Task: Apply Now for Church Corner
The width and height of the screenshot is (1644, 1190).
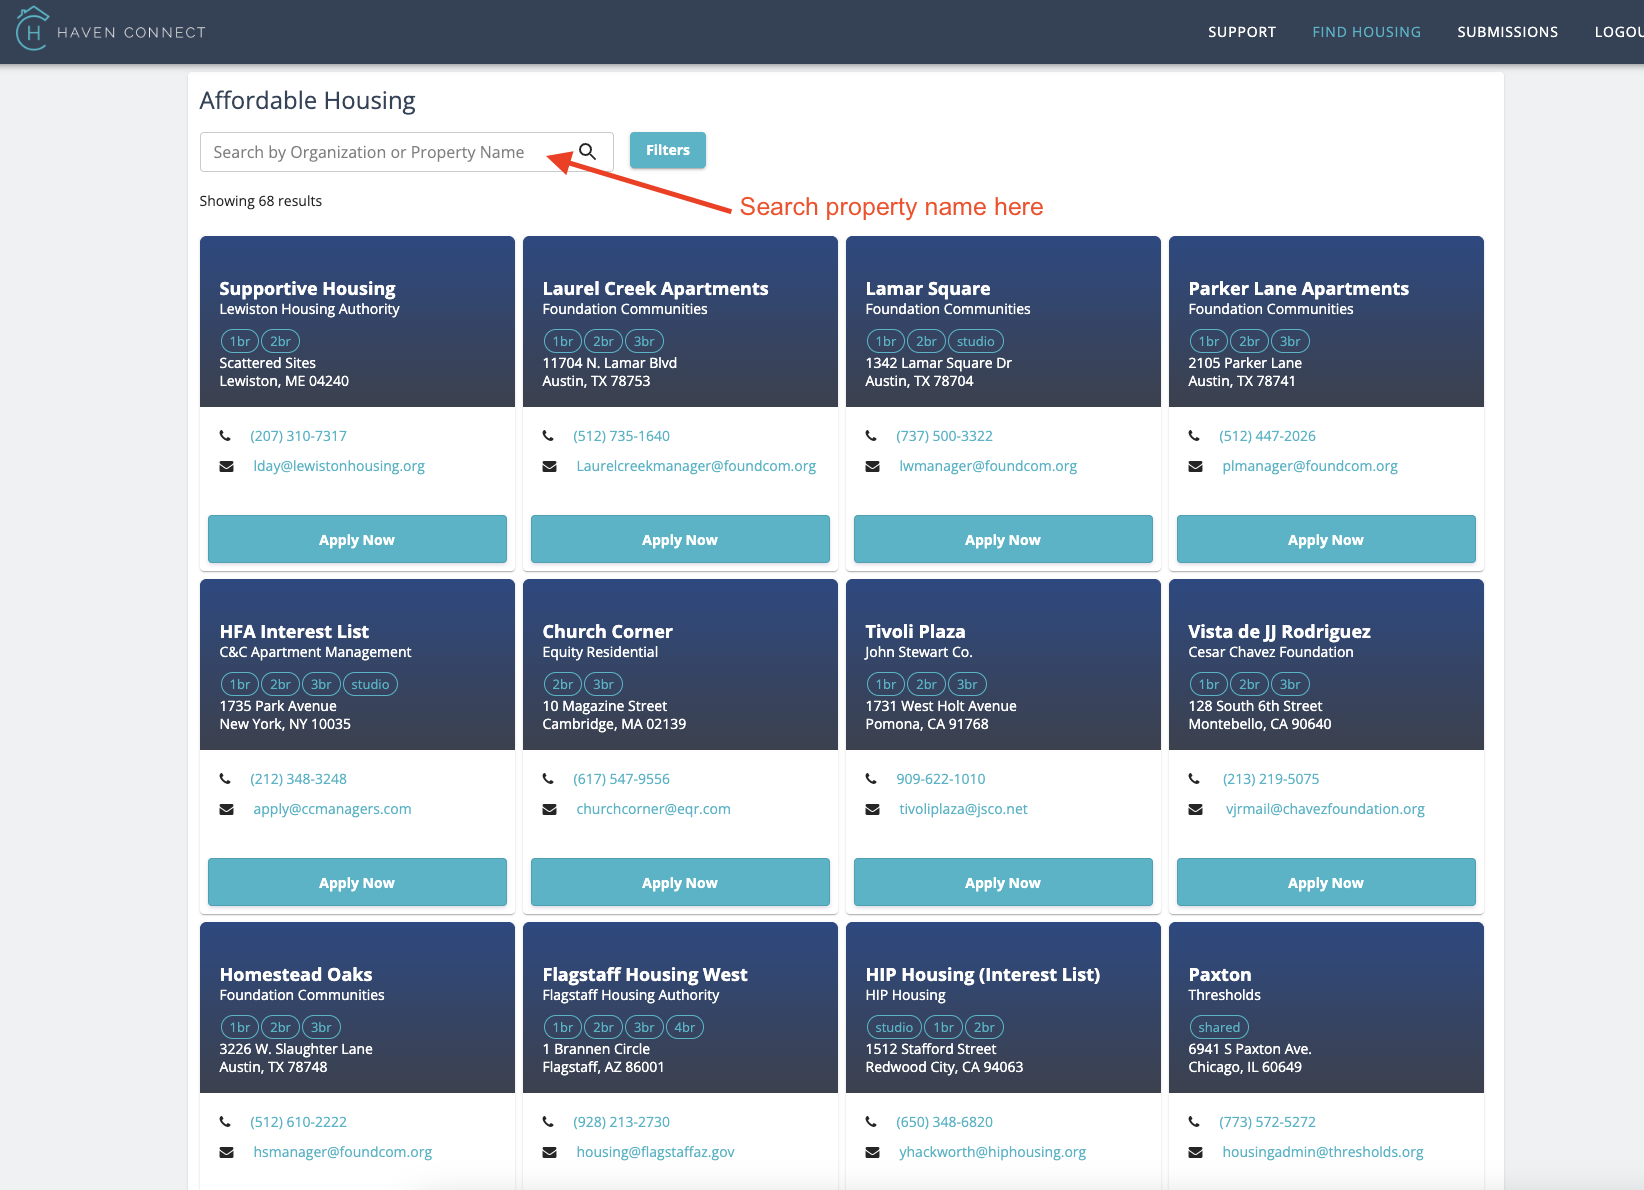Action: [680, 882]
